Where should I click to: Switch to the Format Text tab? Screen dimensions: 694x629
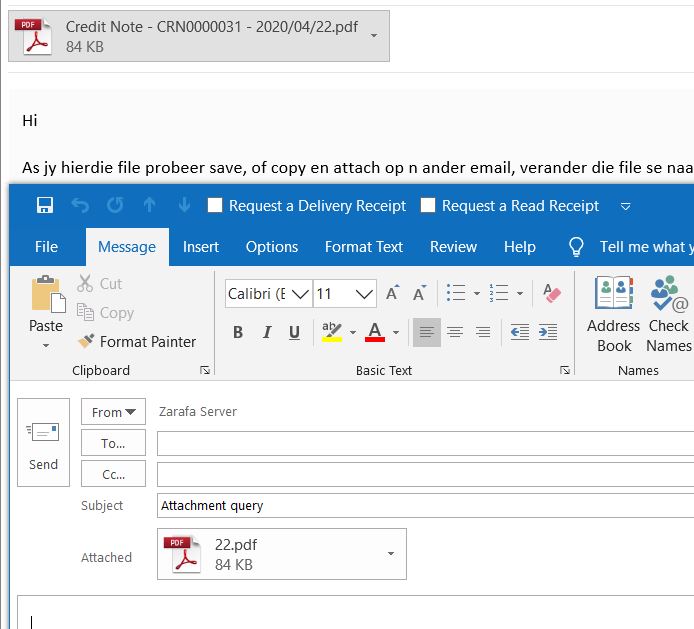click(364, 247)
